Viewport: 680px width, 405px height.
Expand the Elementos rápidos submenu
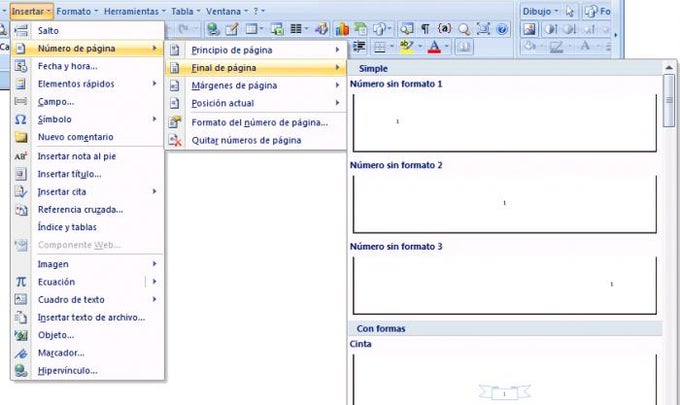tap(87, 84)
